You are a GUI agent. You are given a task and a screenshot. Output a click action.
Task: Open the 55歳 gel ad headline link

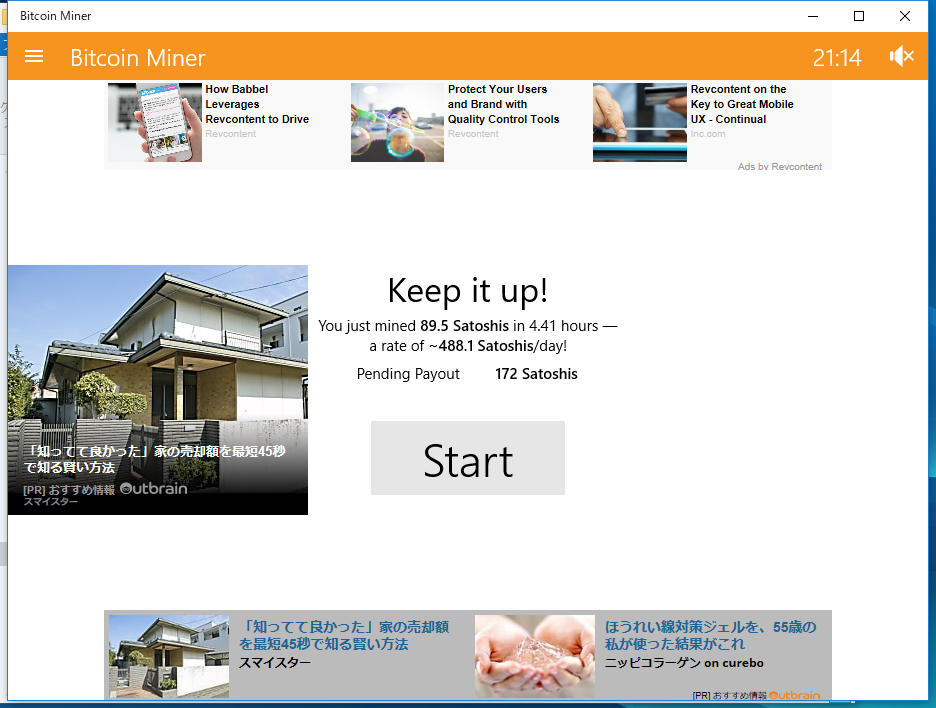[710, 635]
